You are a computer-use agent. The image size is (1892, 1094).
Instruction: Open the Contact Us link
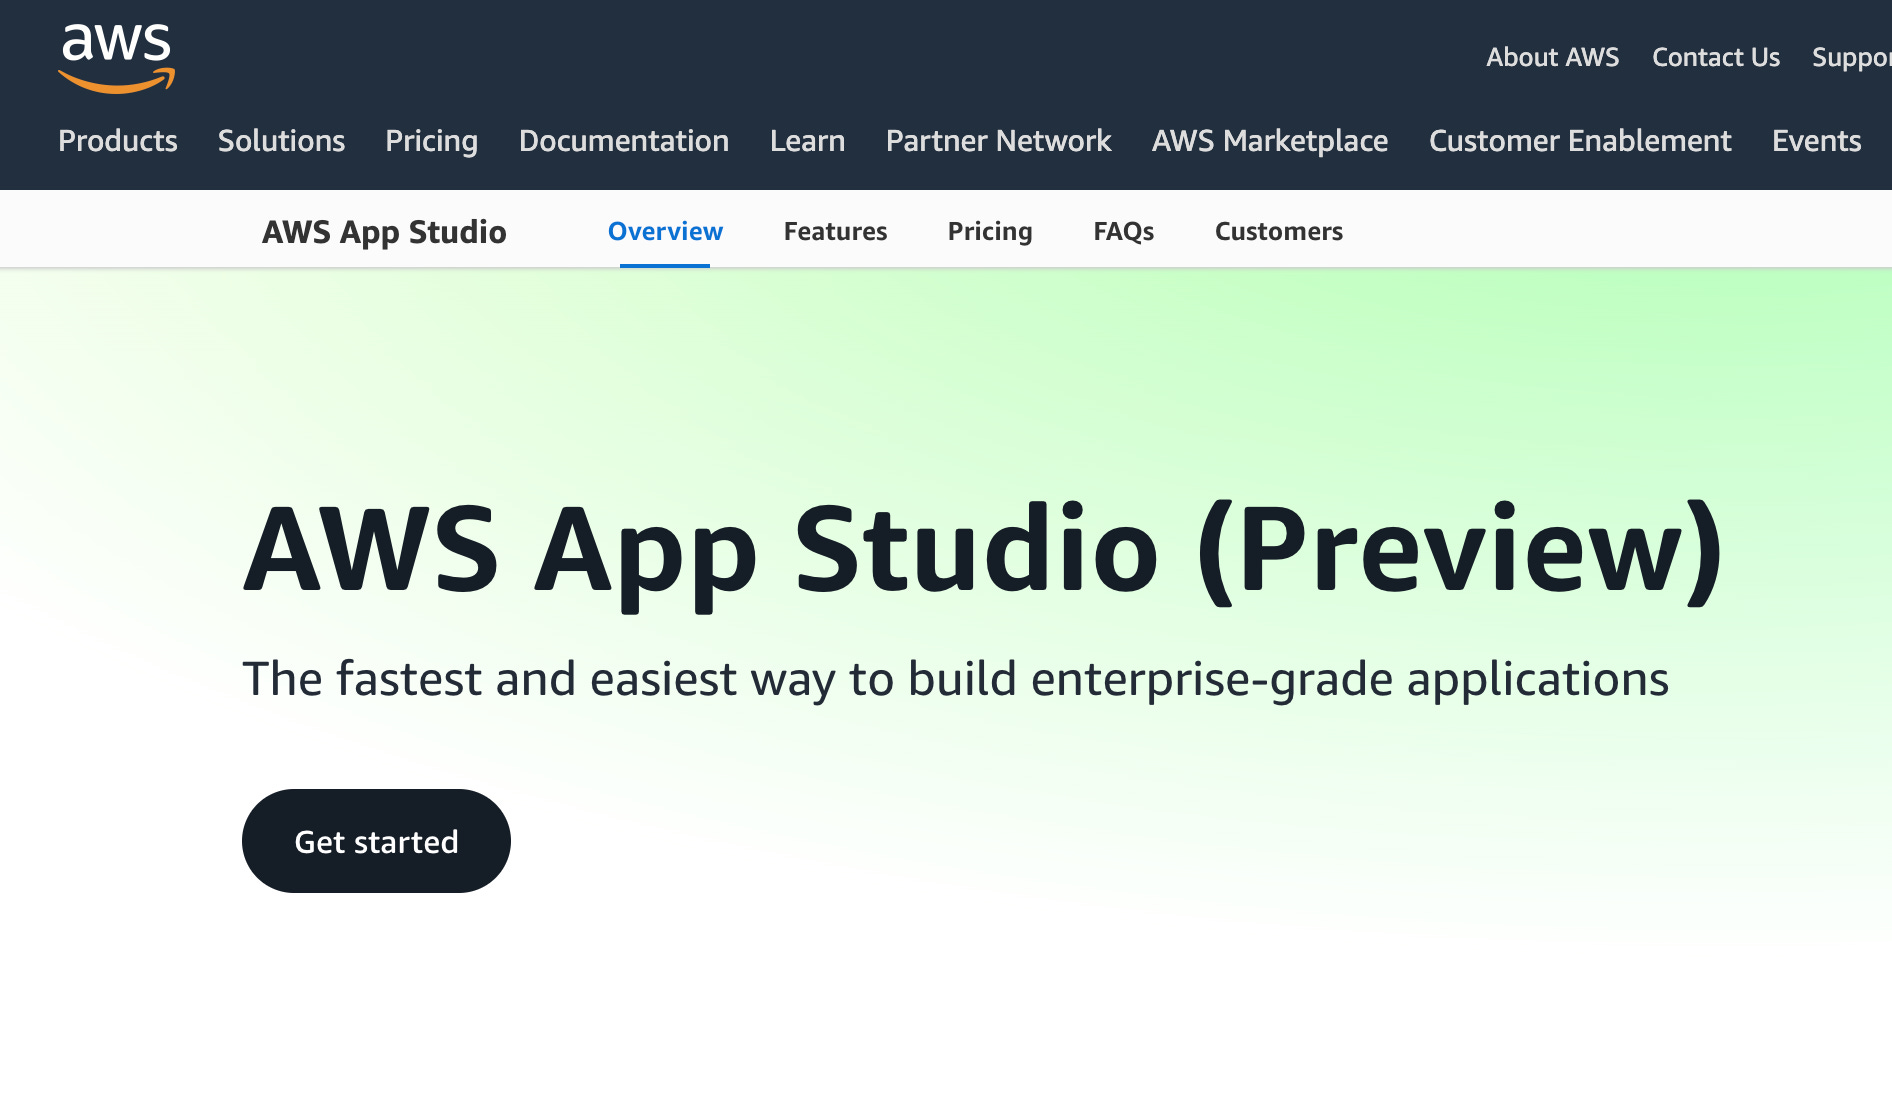click(1716, 57)
